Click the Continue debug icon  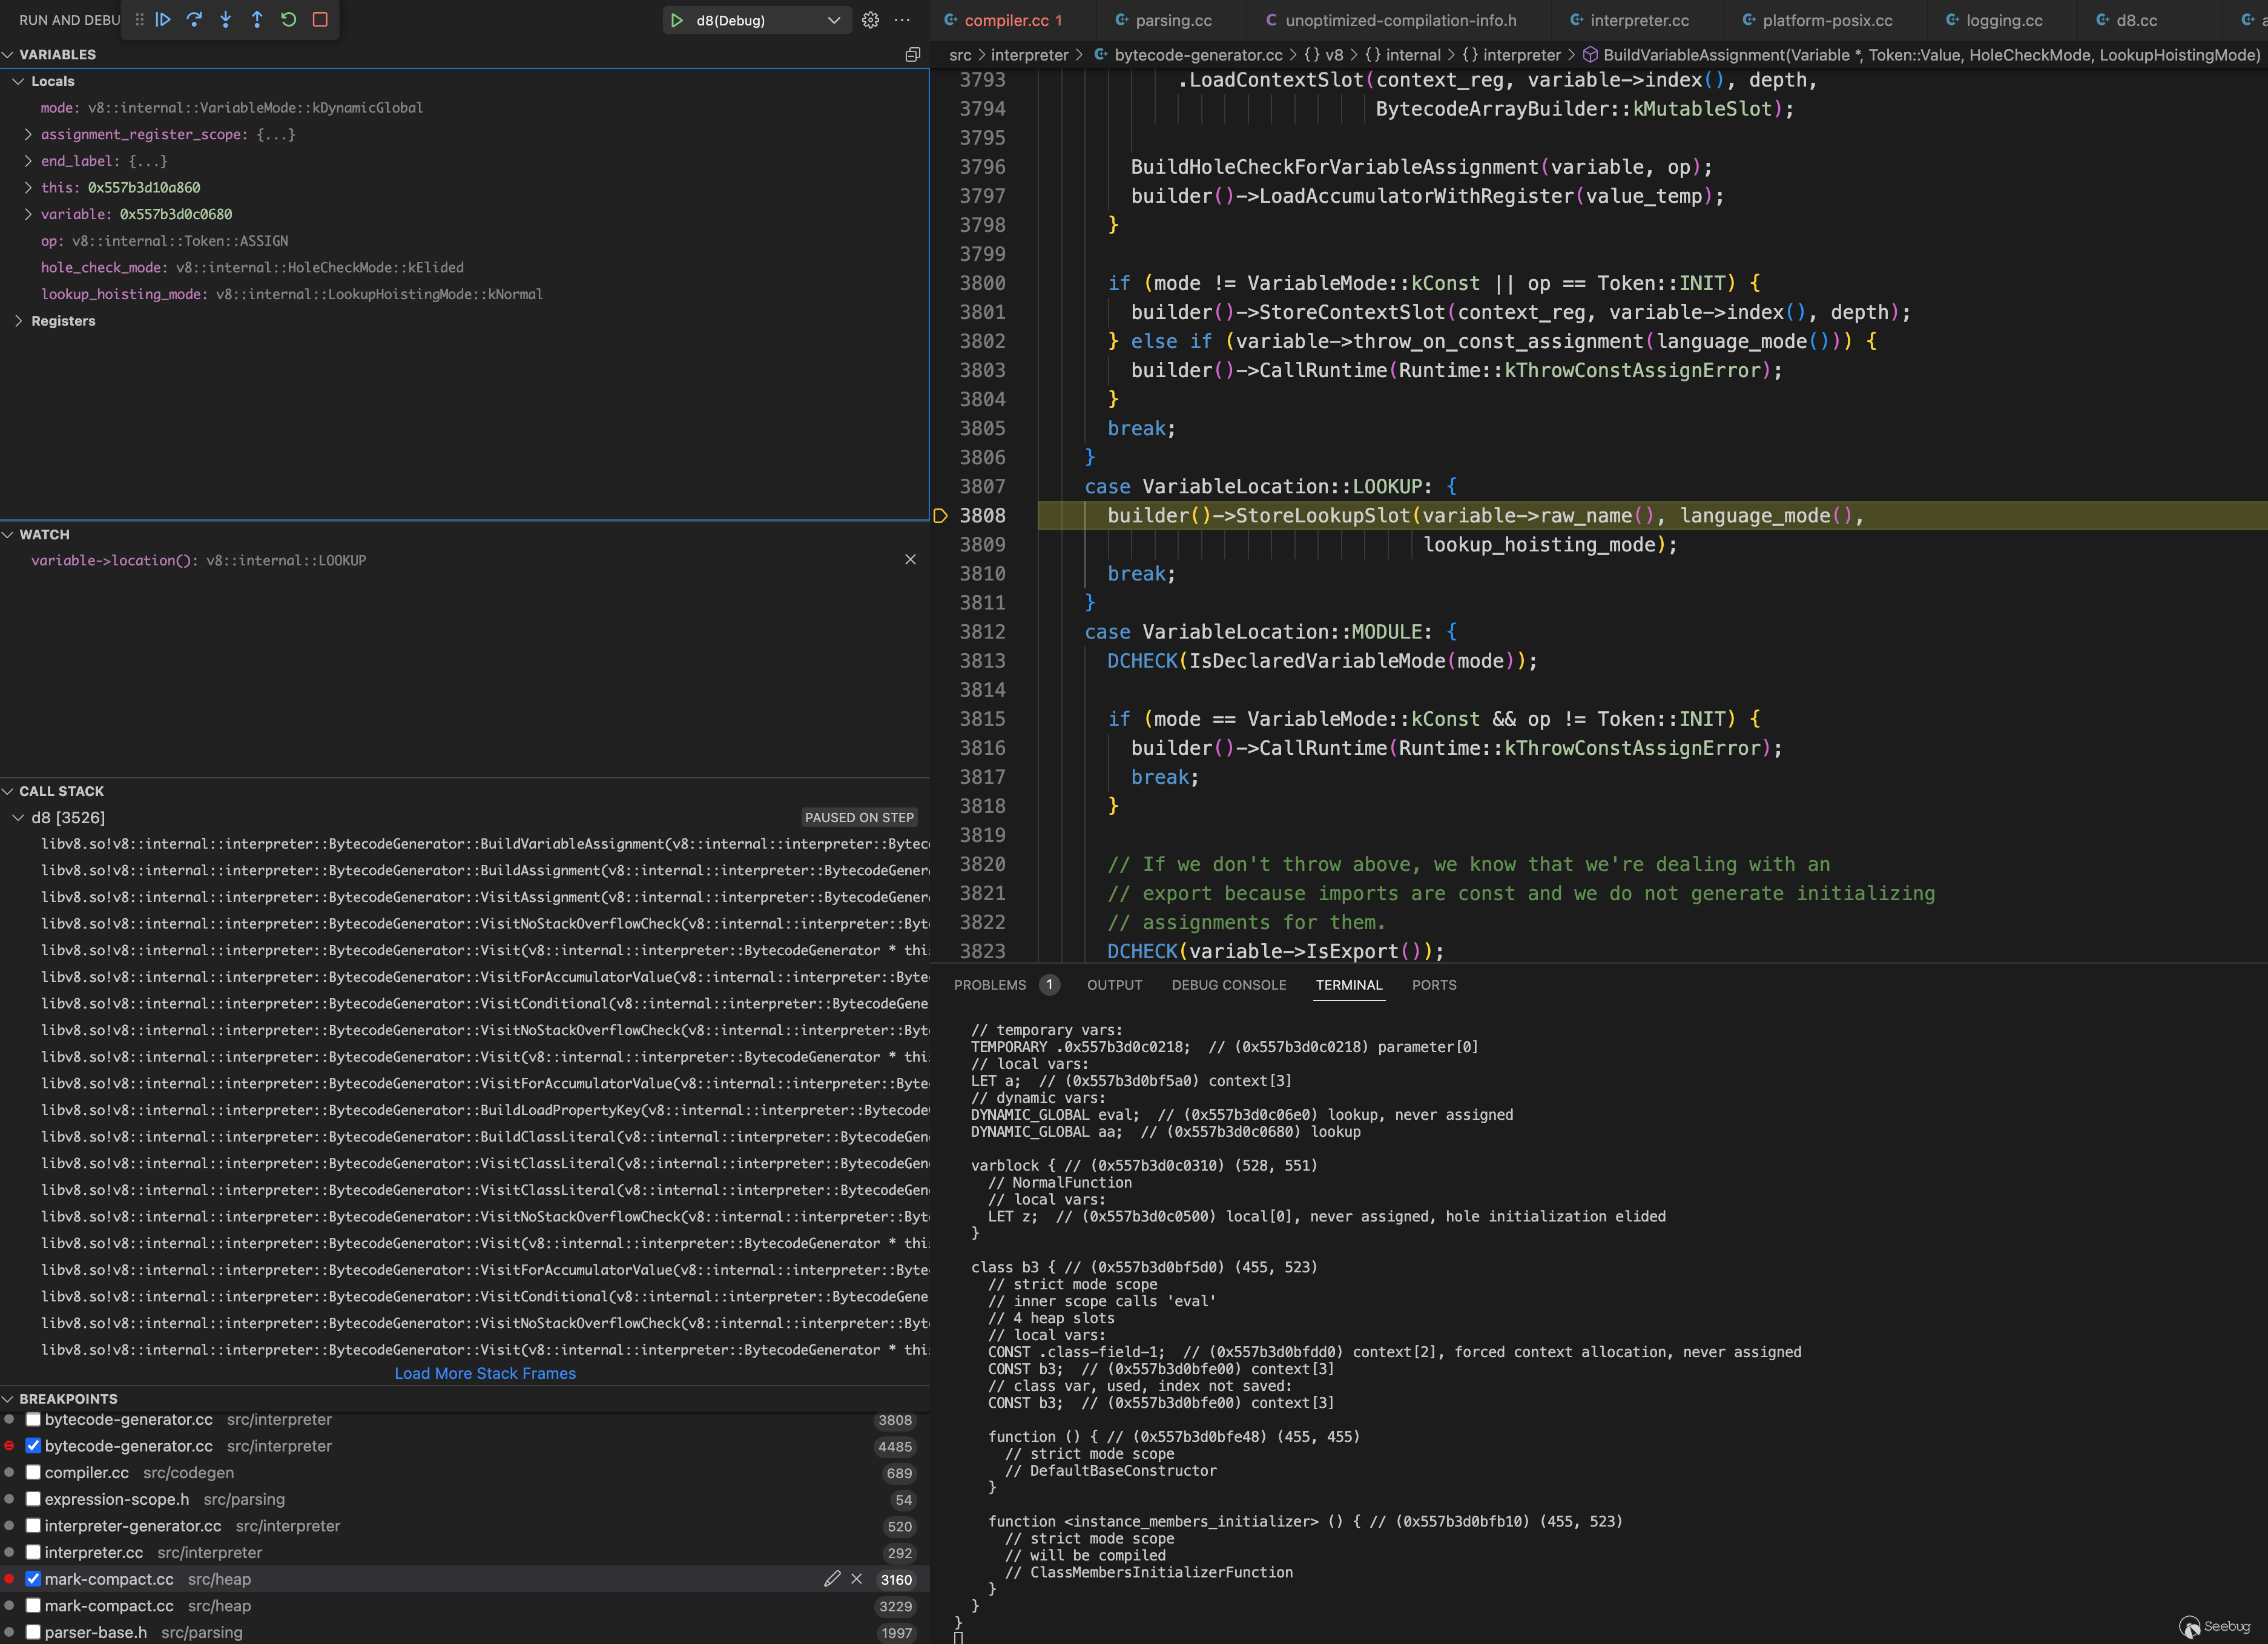coord(163,19)
